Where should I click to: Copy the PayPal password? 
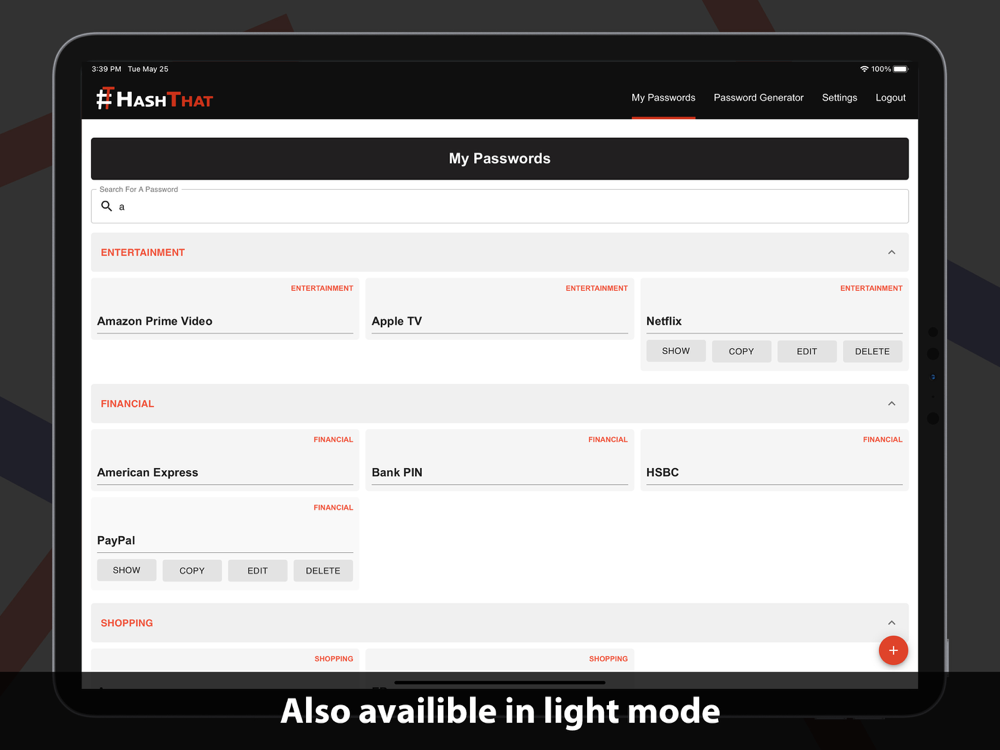coord(192,570)
